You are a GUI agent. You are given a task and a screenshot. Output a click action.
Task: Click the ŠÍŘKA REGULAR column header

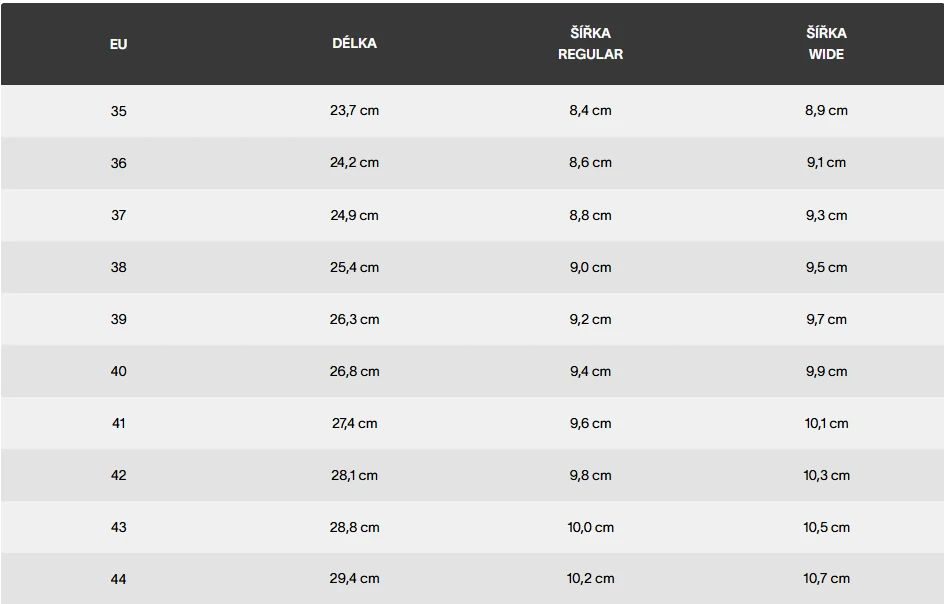590,43
